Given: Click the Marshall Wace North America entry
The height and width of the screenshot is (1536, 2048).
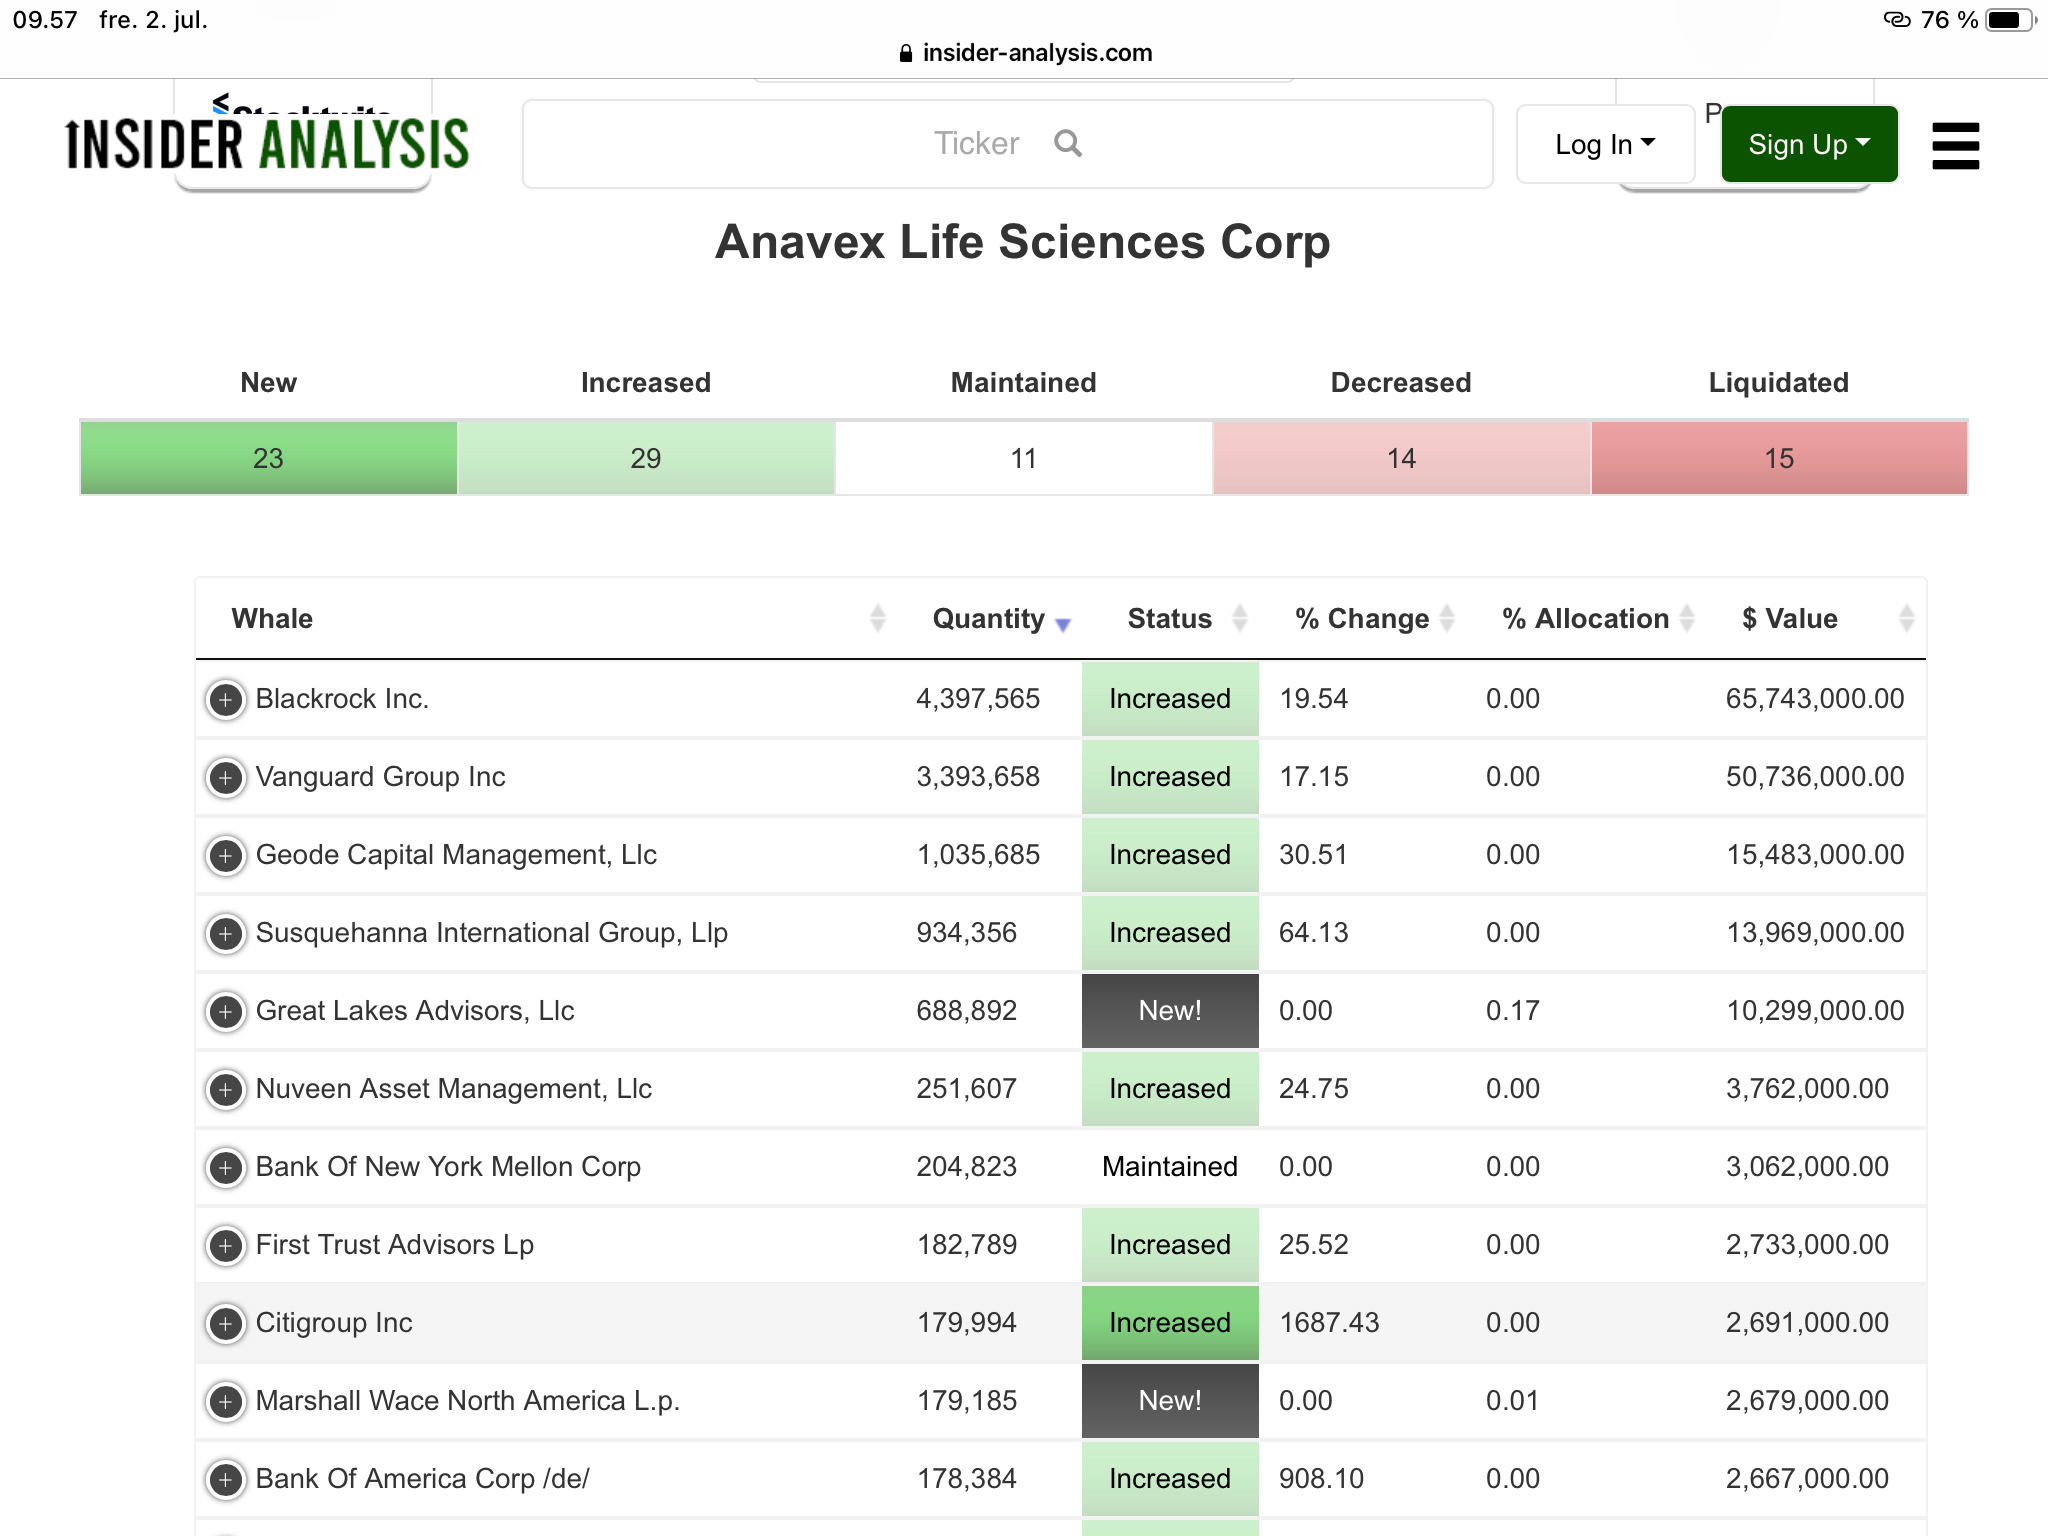Looking at the screenshot, I should pyautogui.click(x=467, y=1401).
